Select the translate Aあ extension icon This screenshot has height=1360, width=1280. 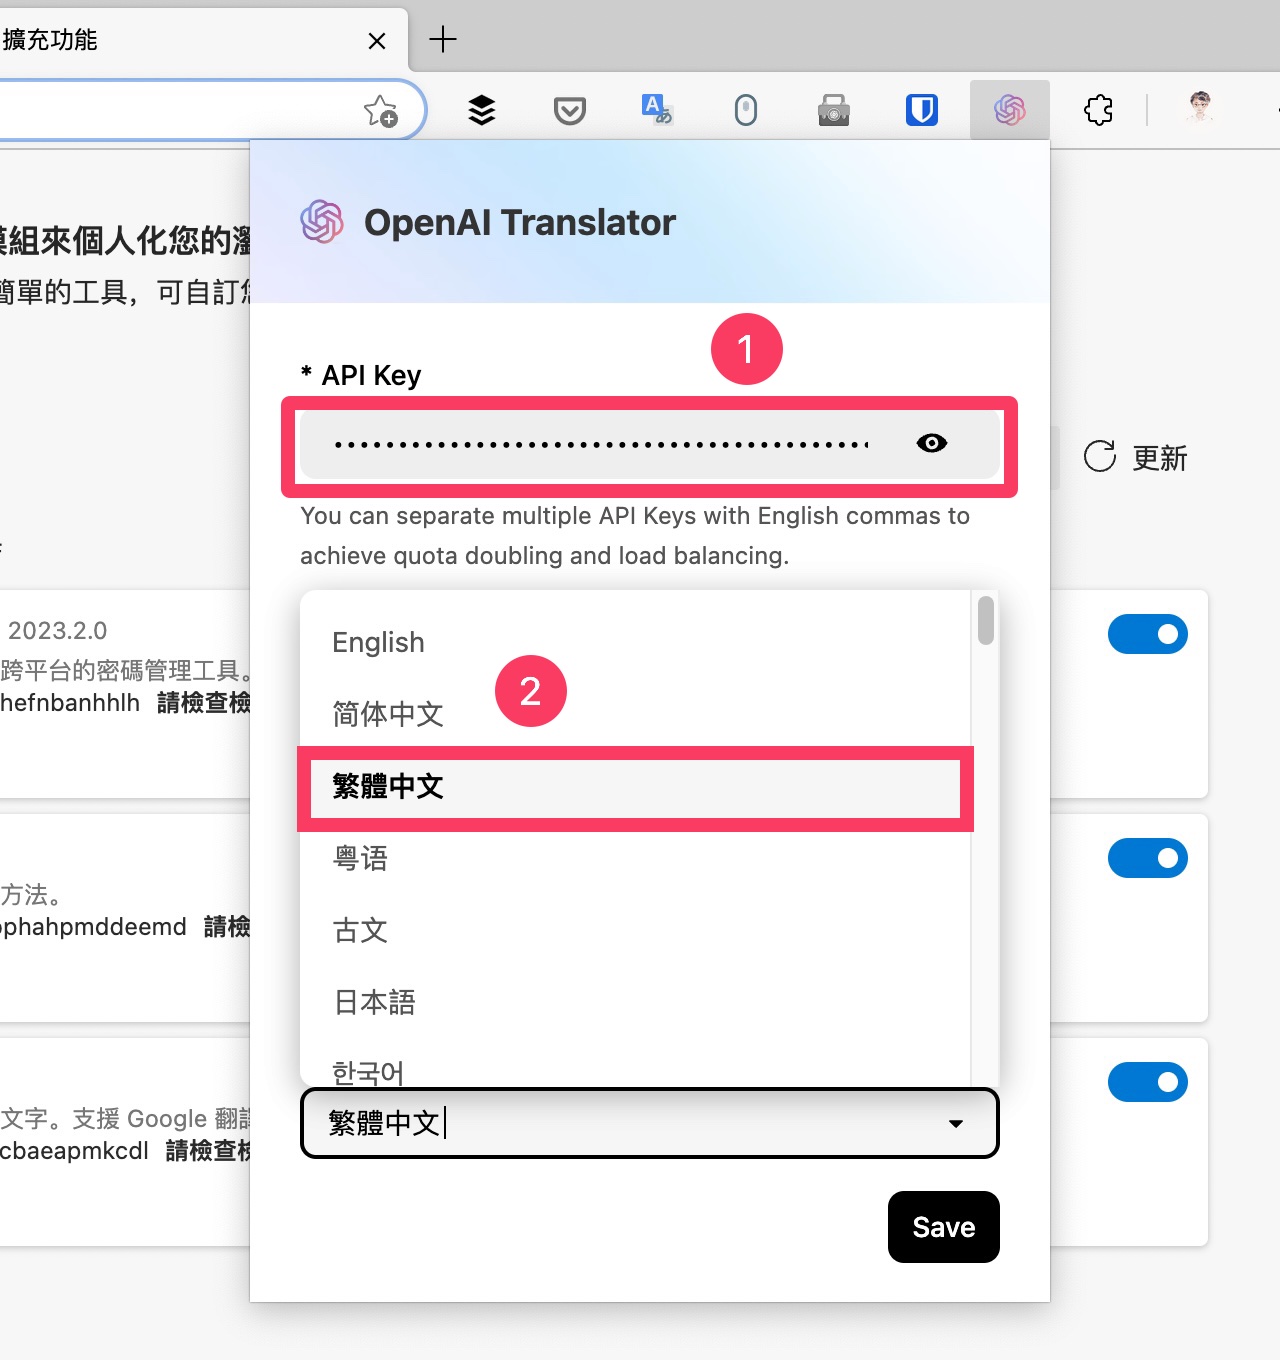[x=657, y=110]
